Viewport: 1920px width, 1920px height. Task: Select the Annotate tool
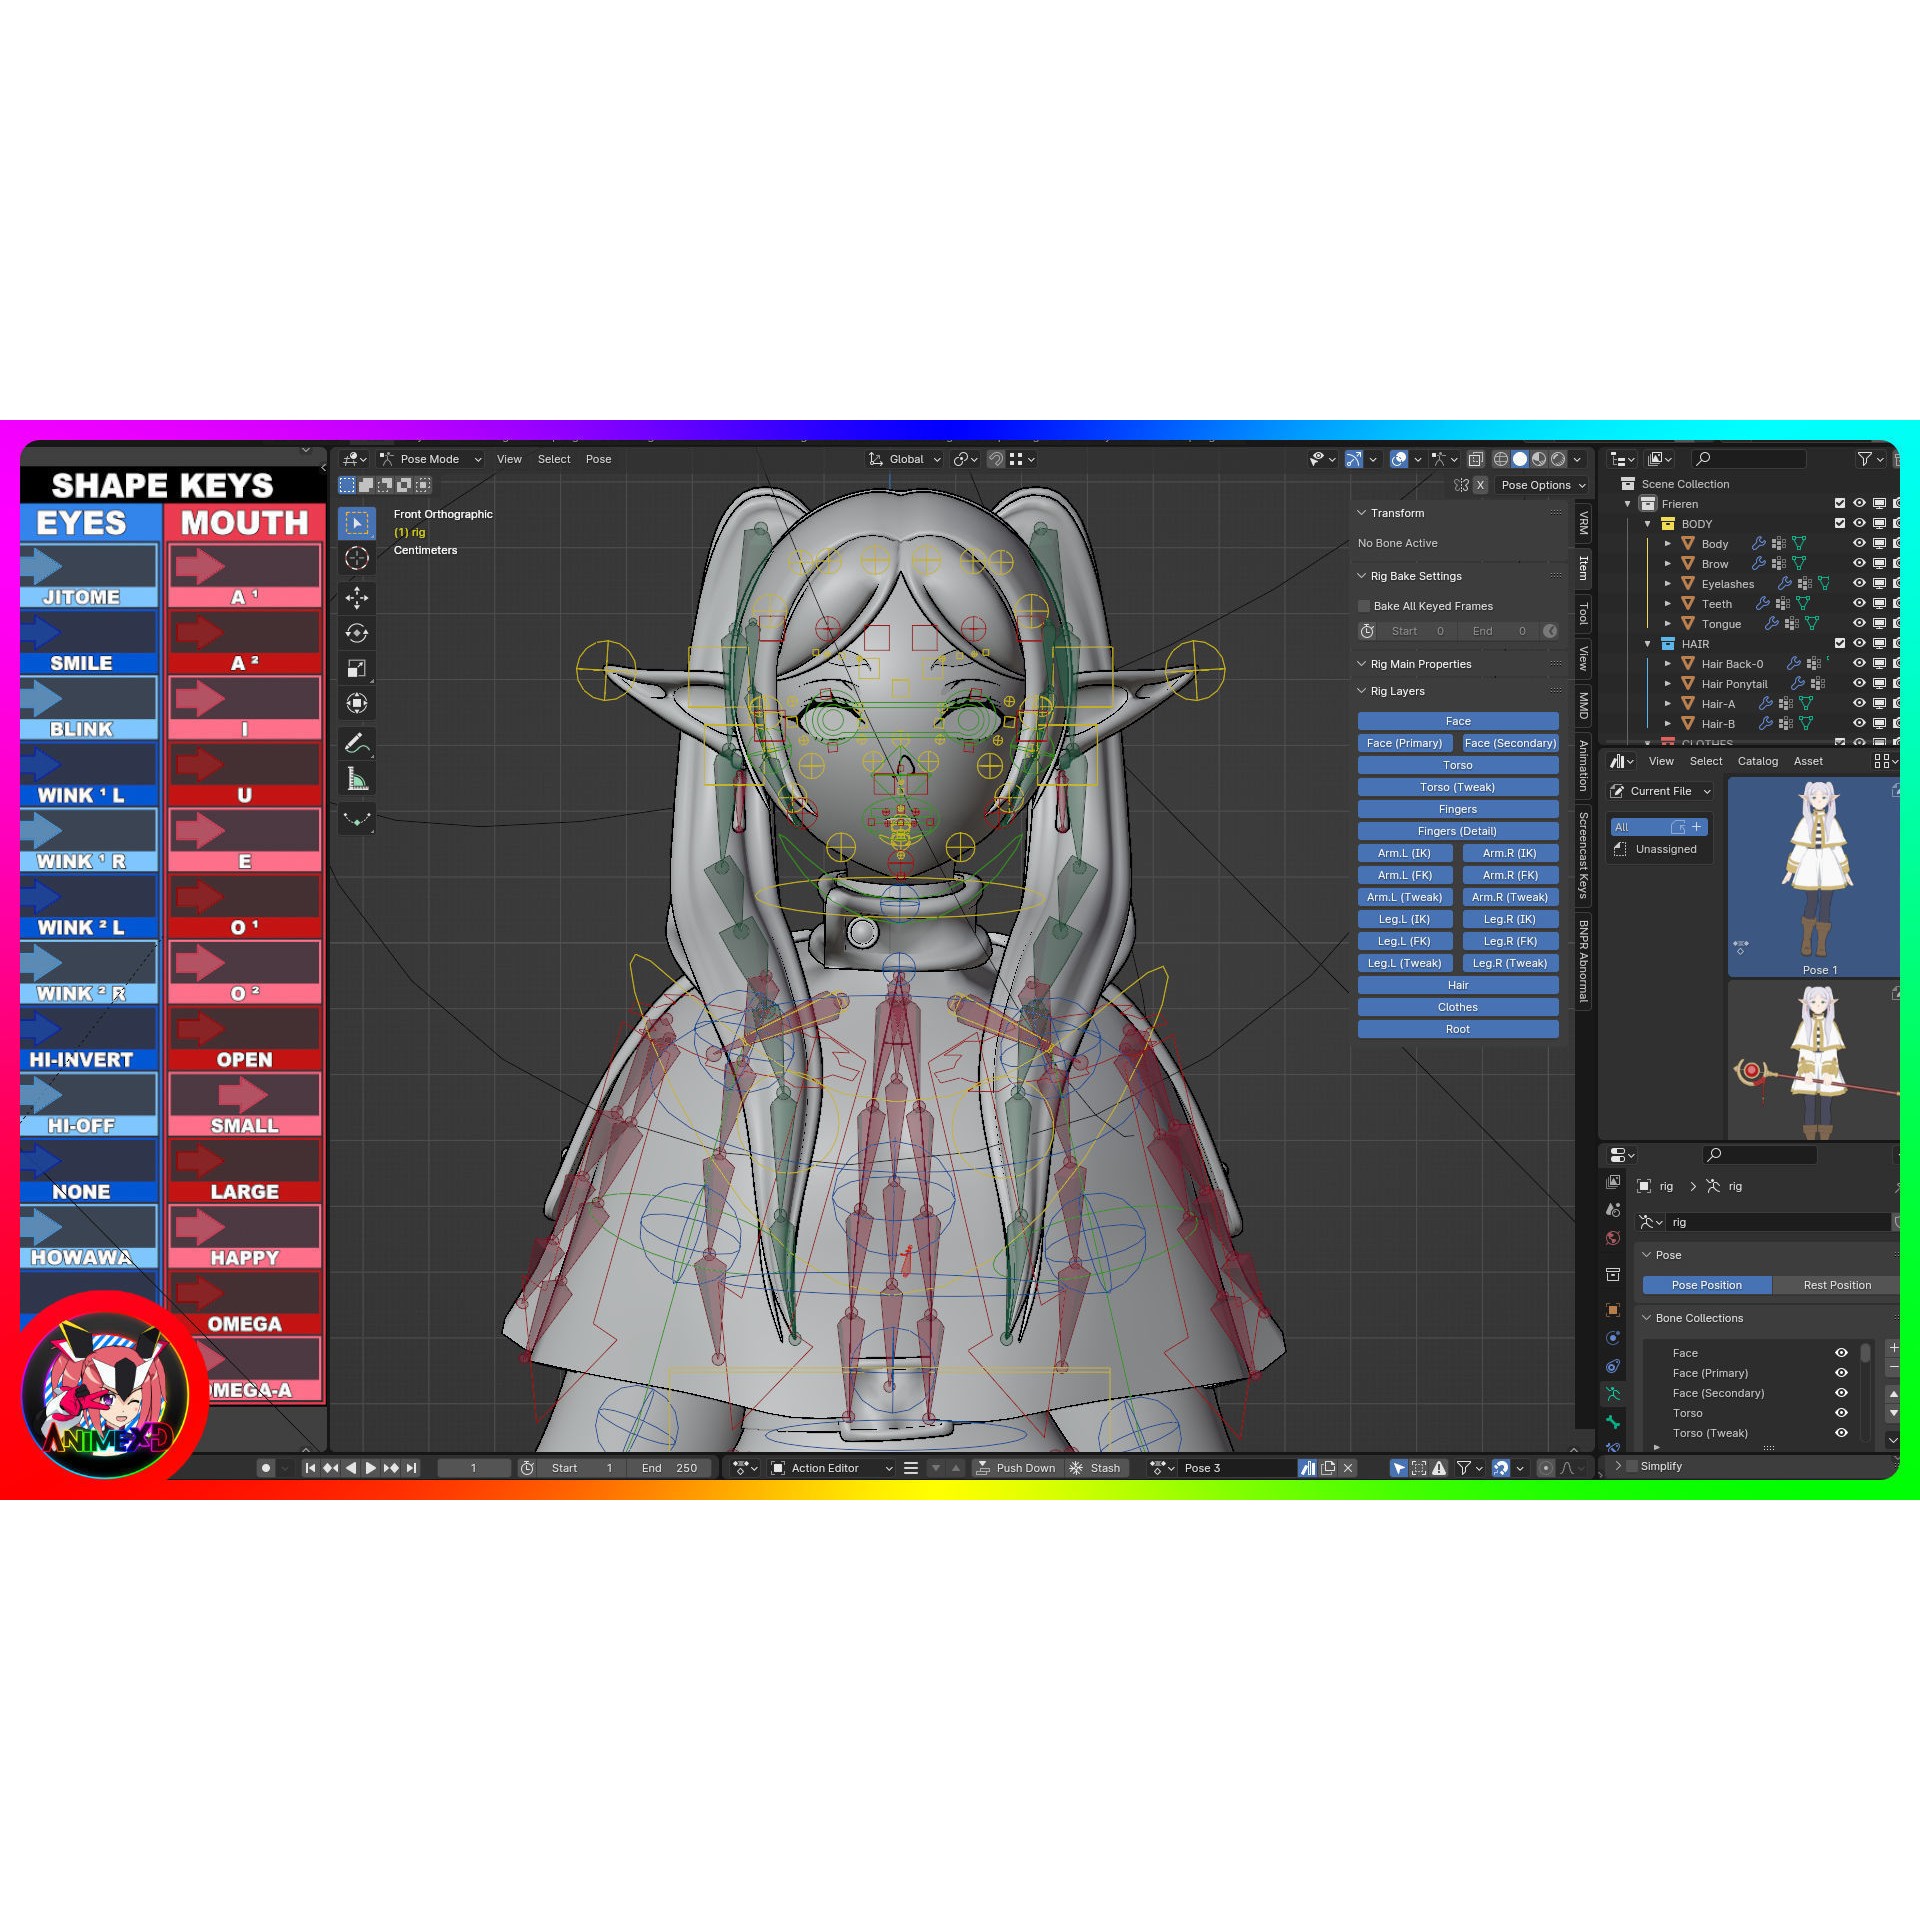click(x=357, y=744)
